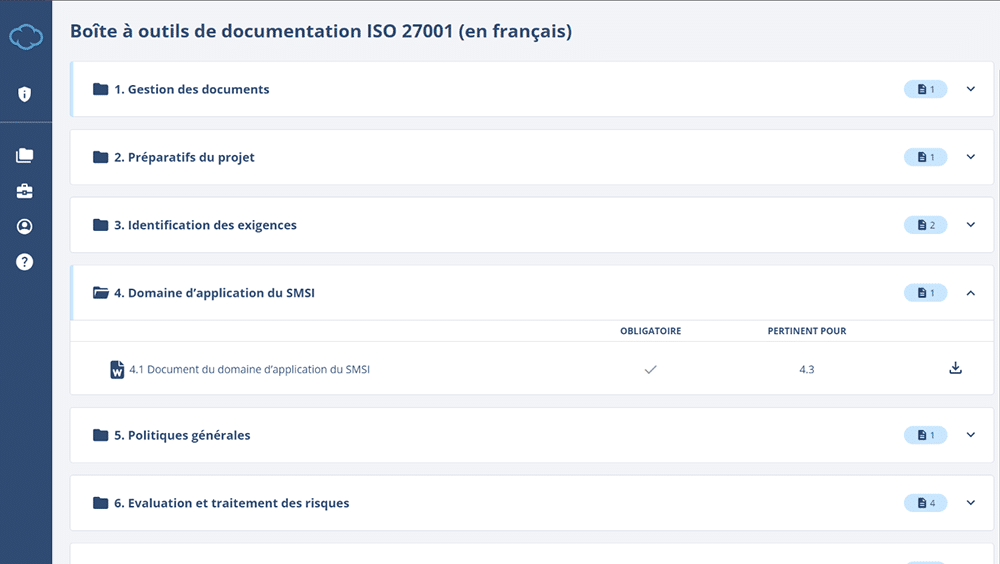The image size is (1000, 564).
Task: Collapse the Domaine d'application du SMSI section
Action: 970,293
